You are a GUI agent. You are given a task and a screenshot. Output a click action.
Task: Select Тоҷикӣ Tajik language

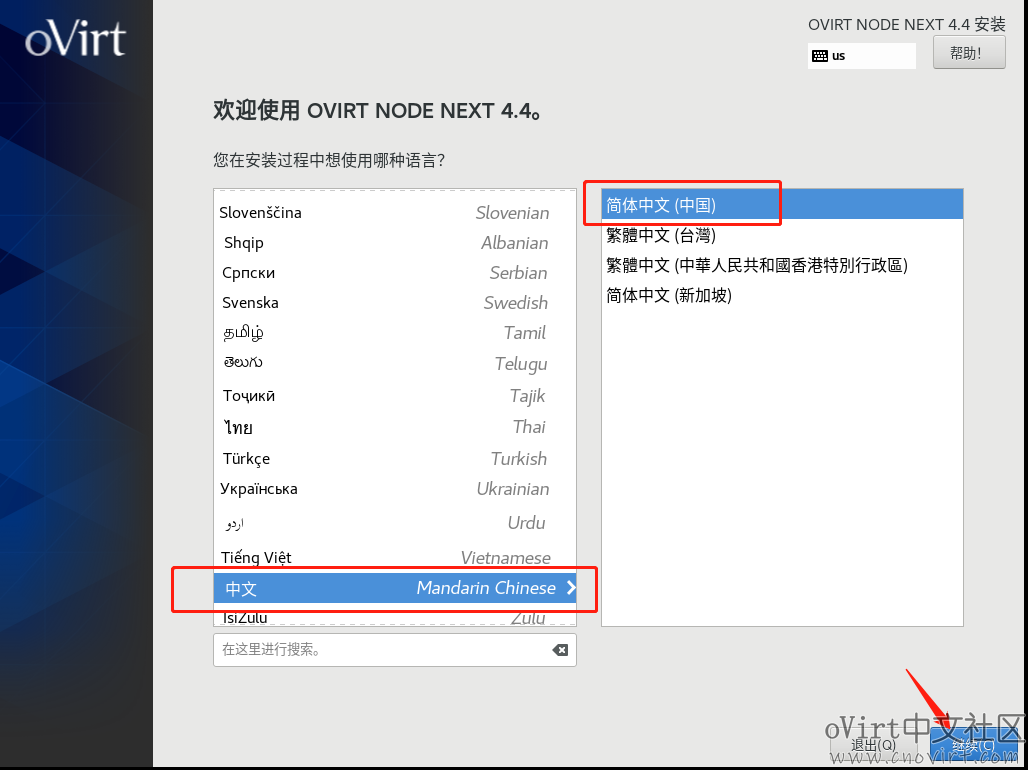pyautogui.click(x=395, y=395)
